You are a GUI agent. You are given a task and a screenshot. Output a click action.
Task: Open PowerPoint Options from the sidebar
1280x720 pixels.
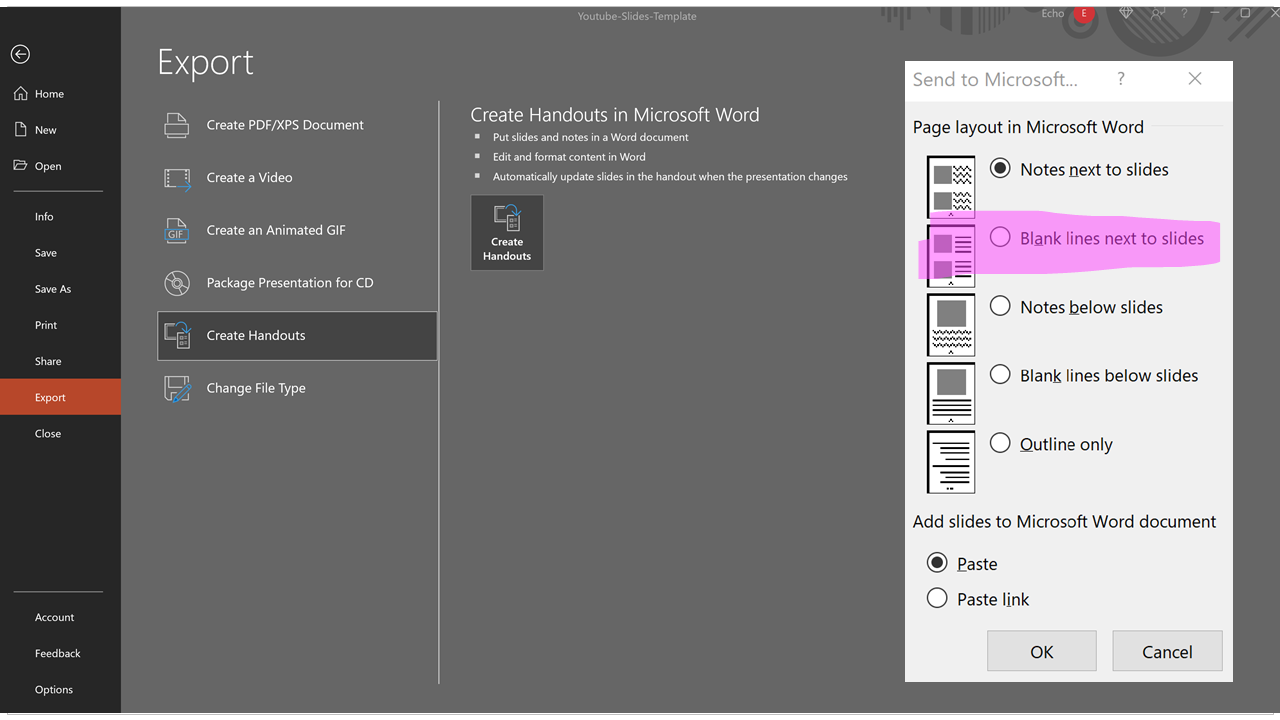(53, 689)
